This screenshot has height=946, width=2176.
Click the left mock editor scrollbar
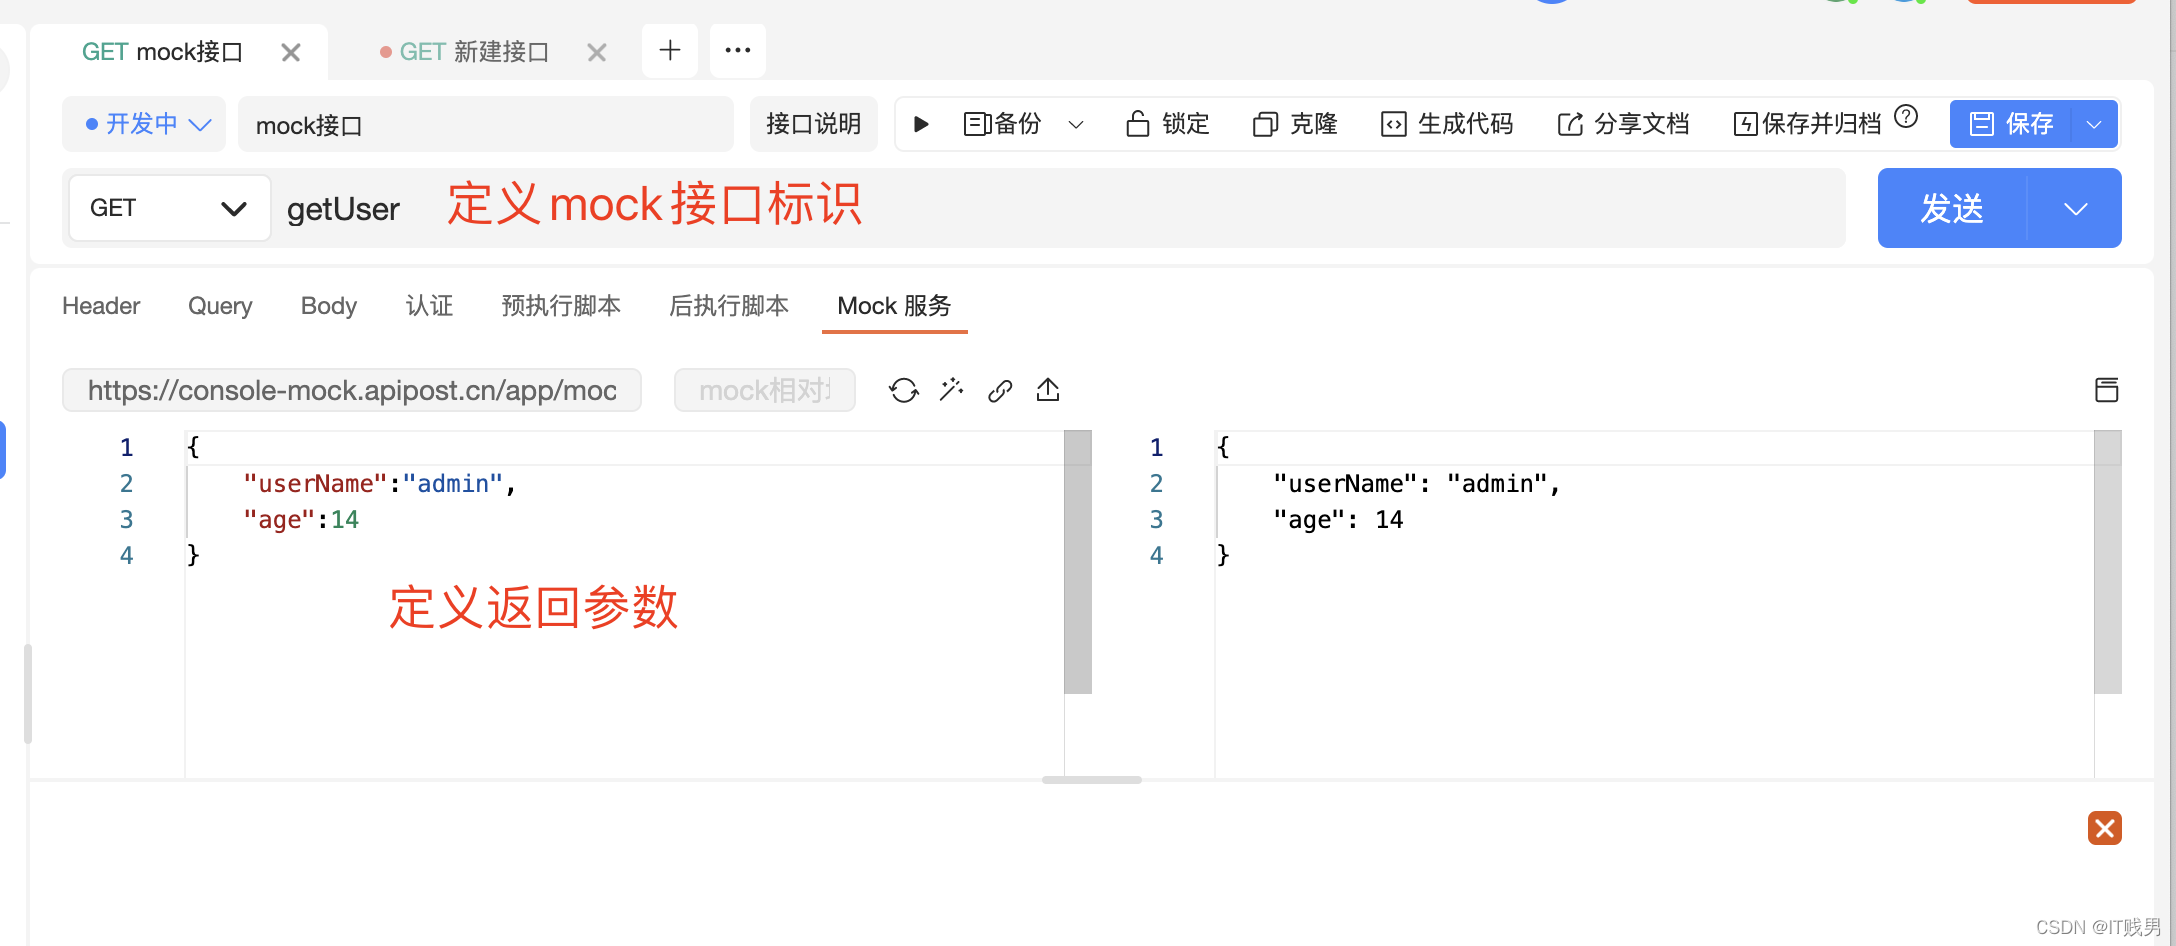click(1078, 562)
